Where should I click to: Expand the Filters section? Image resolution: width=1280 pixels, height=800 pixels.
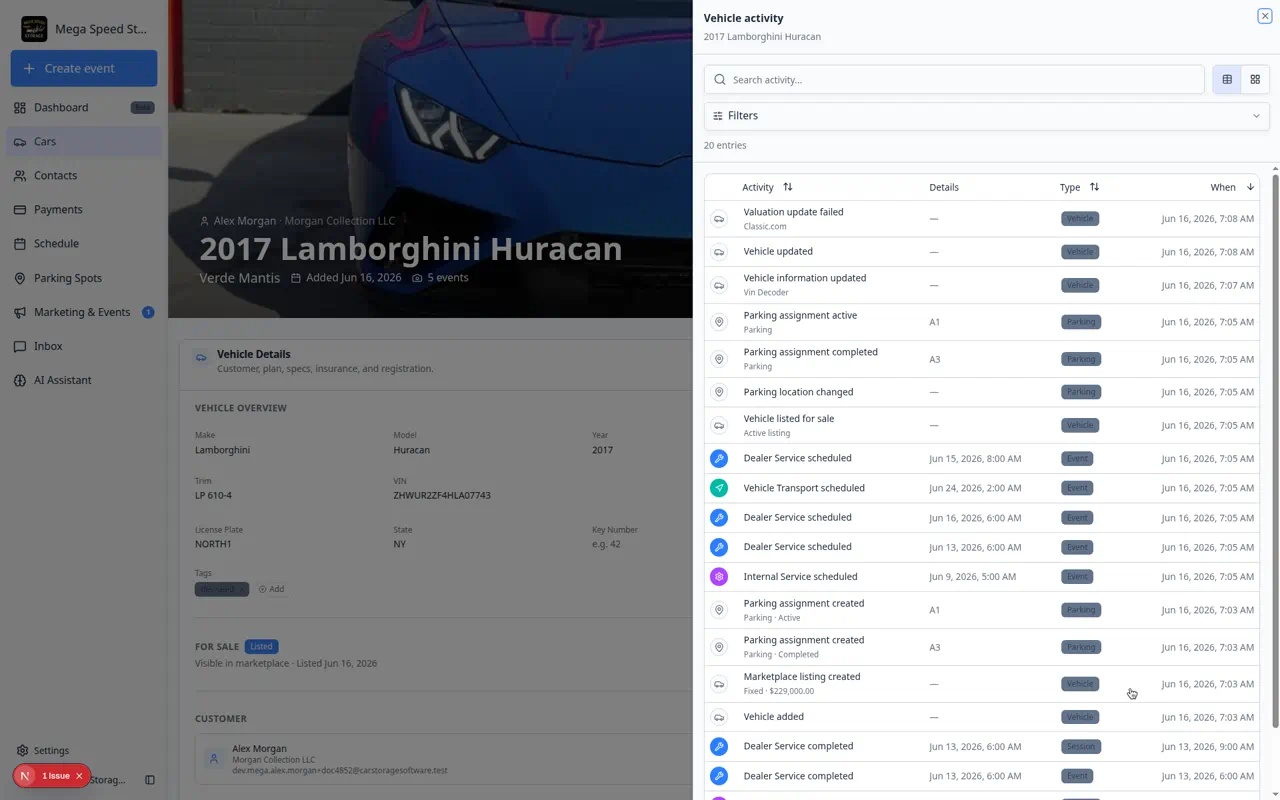986,116
